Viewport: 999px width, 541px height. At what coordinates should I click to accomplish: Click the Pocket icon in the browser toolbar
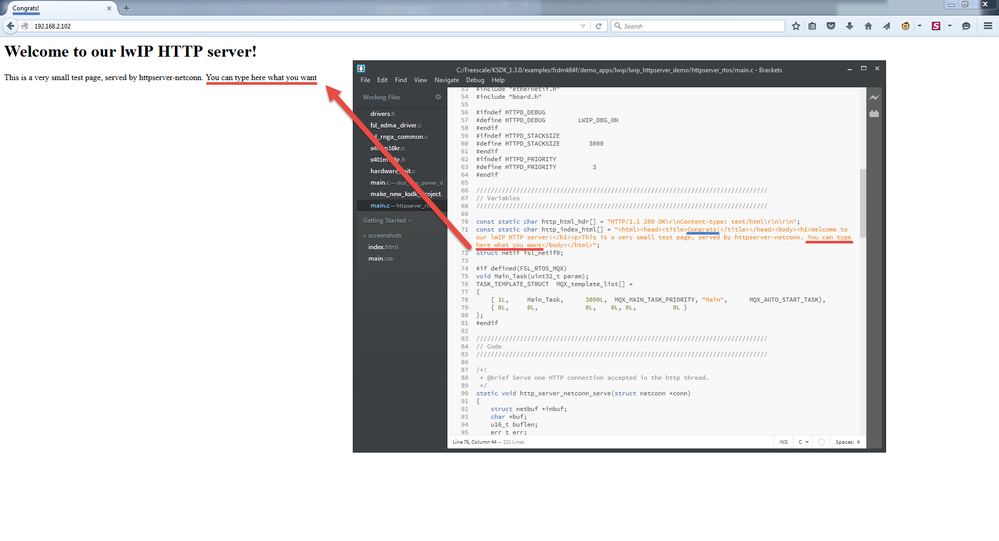(831, 26)
